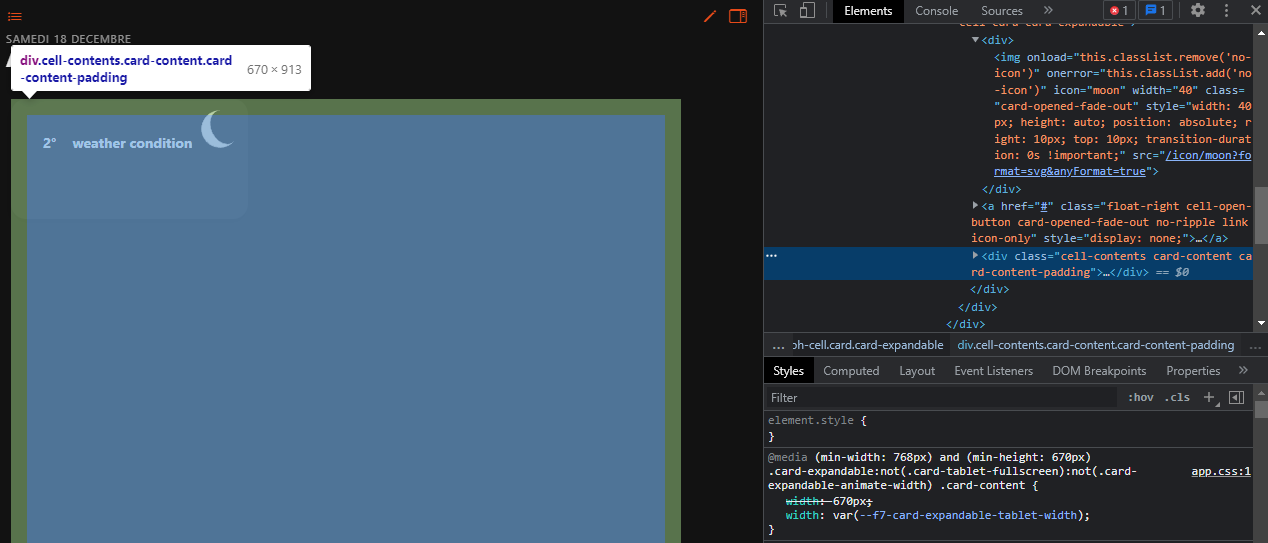Click the blue issues message badge
Screen dimensions: 1268x543
pyautogui.click(x=1156, y=11)
